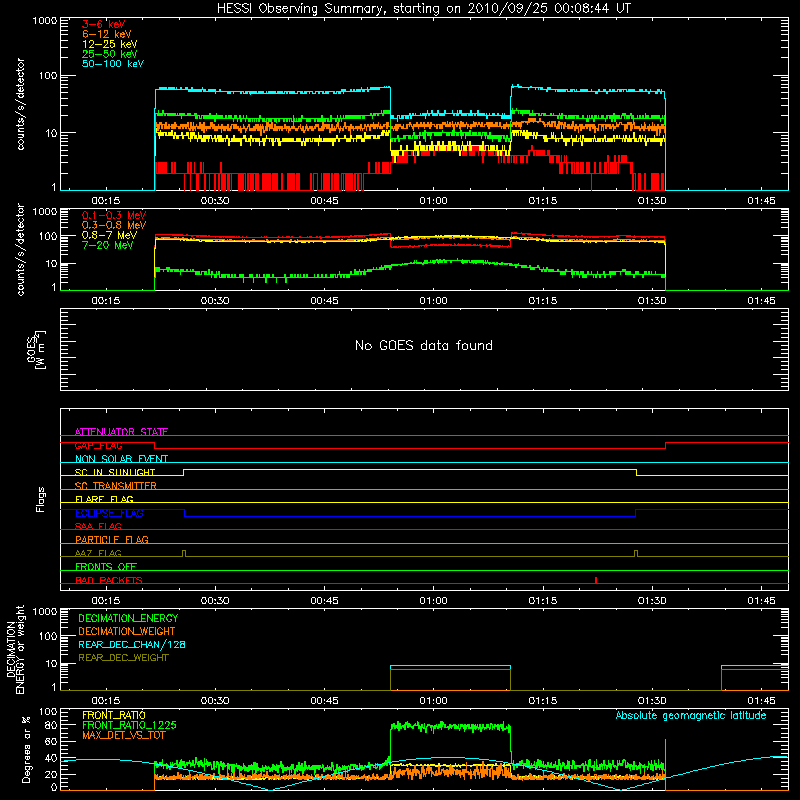This screenshot has height=800, width=800.
Task: Select the FRONTS_OFF flag label
Action: click(106, 566)
